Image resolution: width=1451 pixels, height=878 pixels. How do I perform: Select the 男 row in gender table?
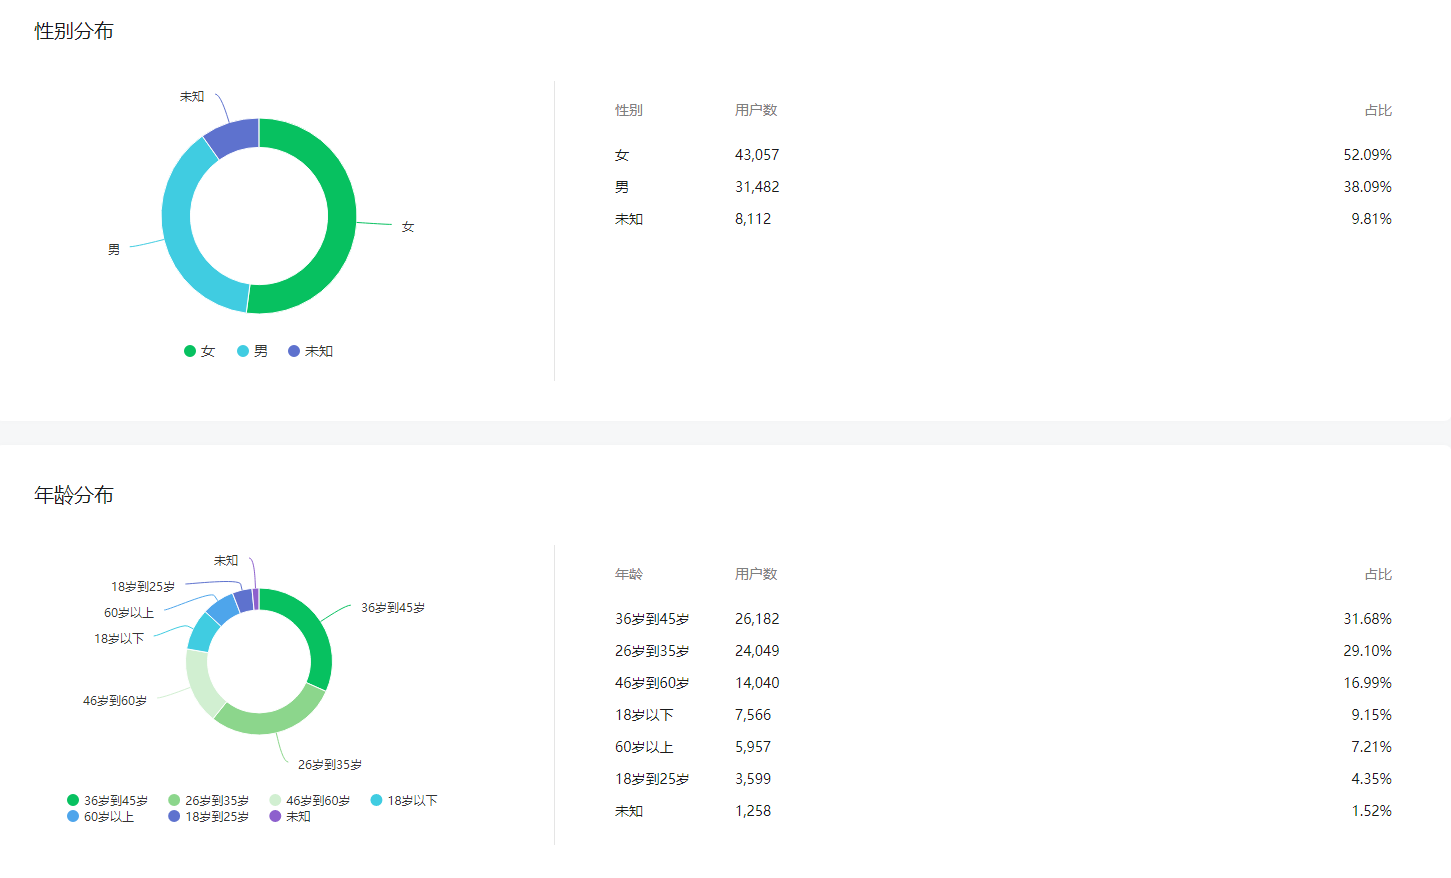click(1000, 187)
